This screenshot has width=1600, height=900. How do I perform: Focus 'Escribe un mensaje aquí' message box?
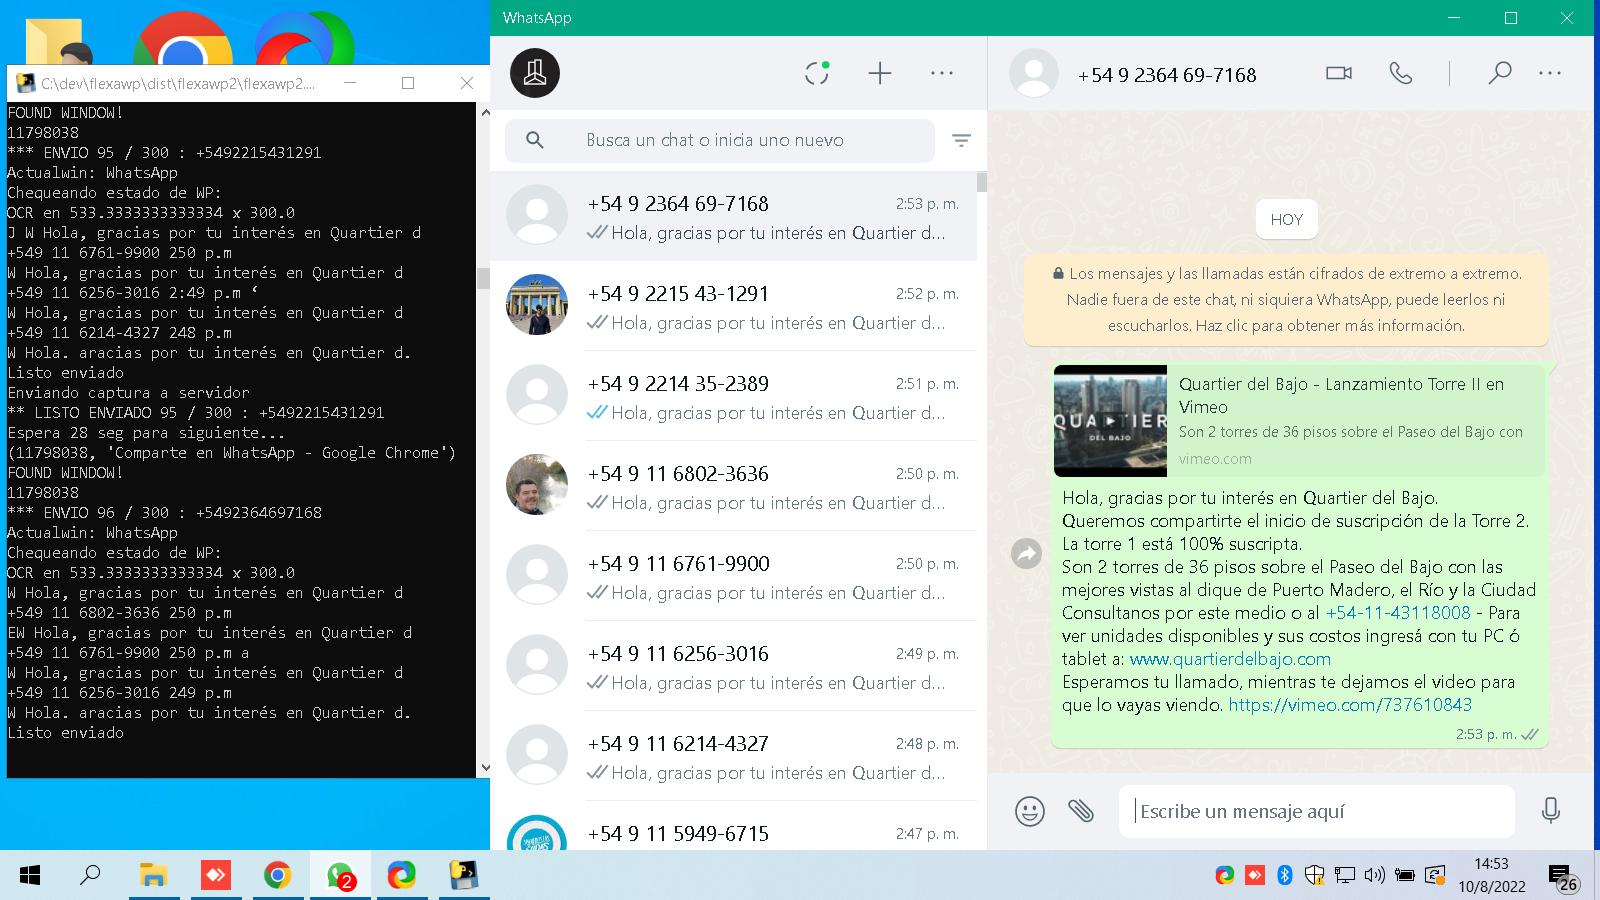point(1317,811)
